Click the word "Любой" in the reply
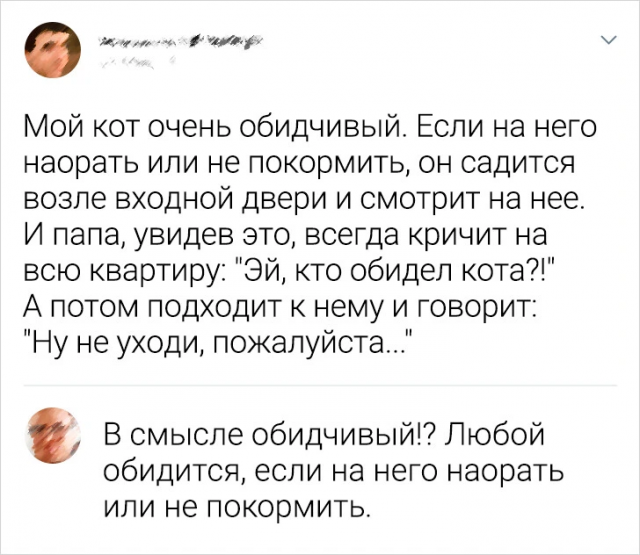640x555 pixels. (496, 435)
